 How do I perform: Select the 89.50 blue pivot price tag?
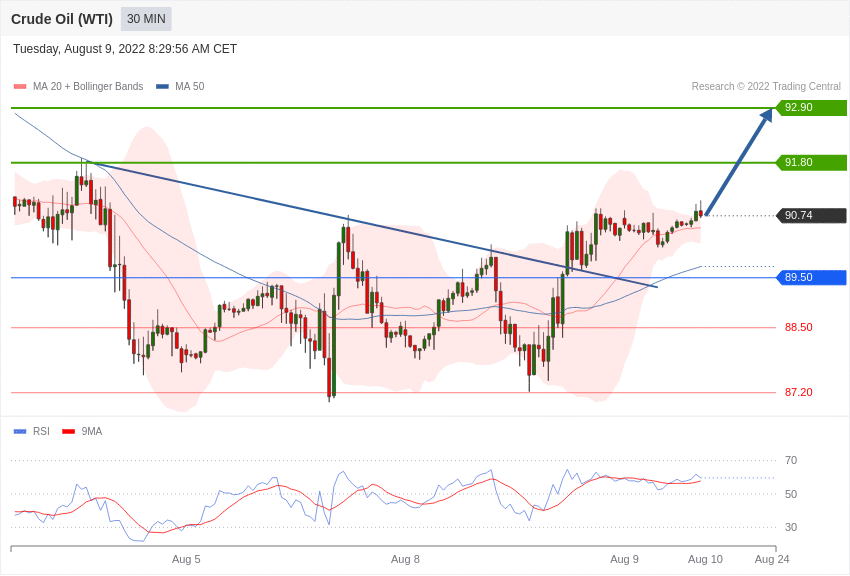point(811,278)
